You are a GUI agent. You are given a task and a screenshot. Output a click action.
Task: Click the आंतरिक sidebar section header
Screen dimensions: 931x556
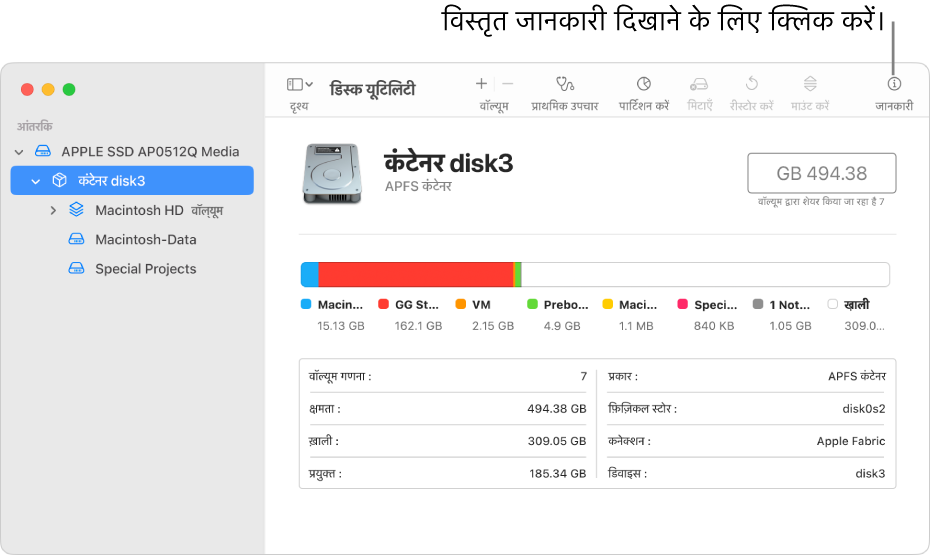coord(34,127)
